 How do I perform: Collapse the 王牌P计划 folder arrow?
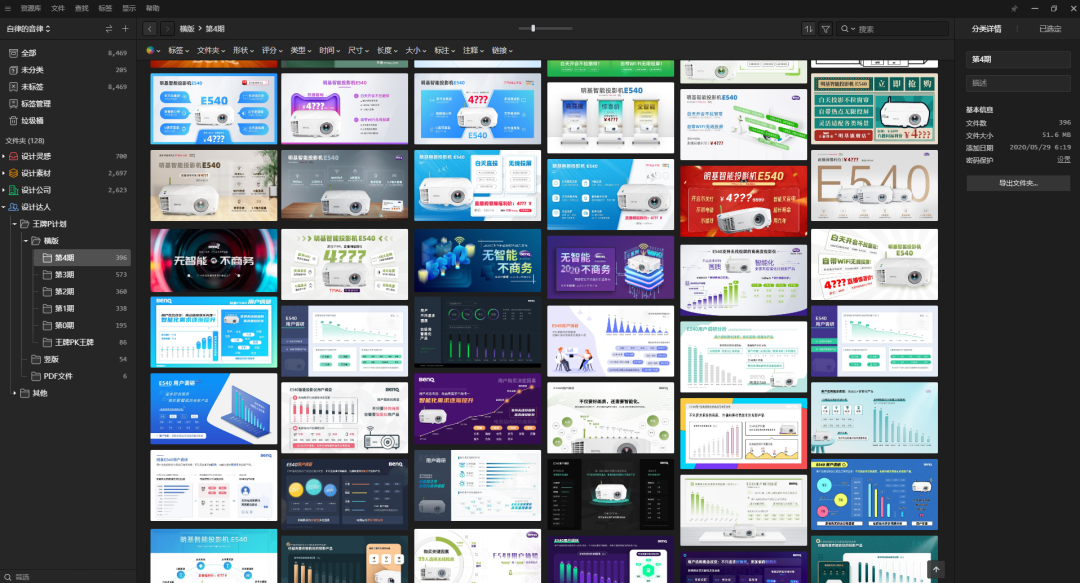pyautogui.click(x=14, y=224)
